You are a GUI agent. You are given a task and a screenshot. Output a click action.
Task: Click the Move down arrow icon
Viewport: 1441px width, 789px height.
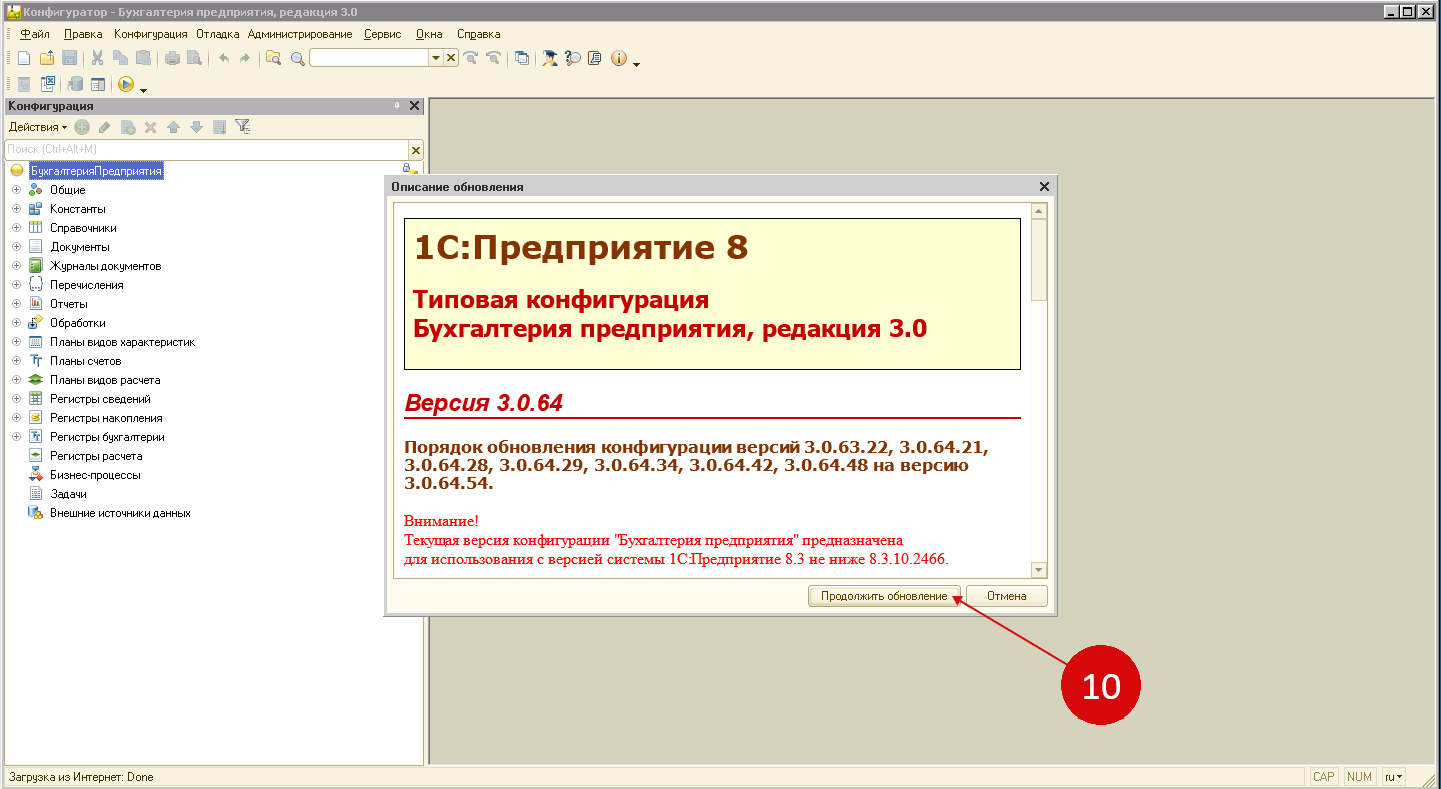196,127
